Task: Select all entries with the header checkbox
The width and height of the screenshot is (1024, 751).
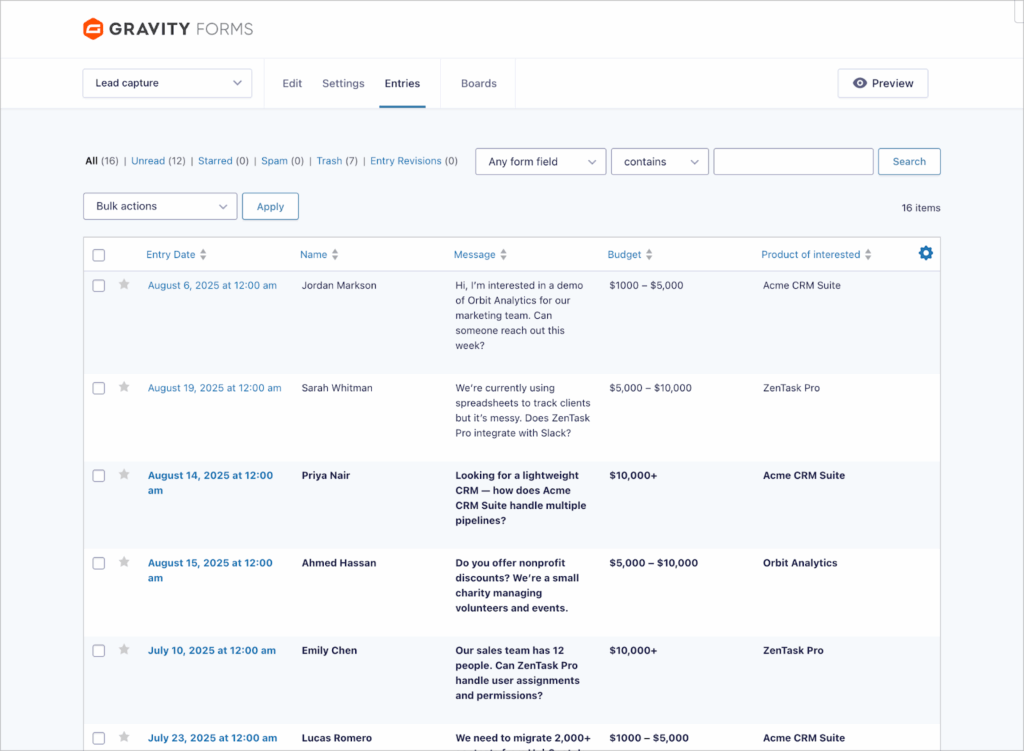Action: (x=98, y=254)
